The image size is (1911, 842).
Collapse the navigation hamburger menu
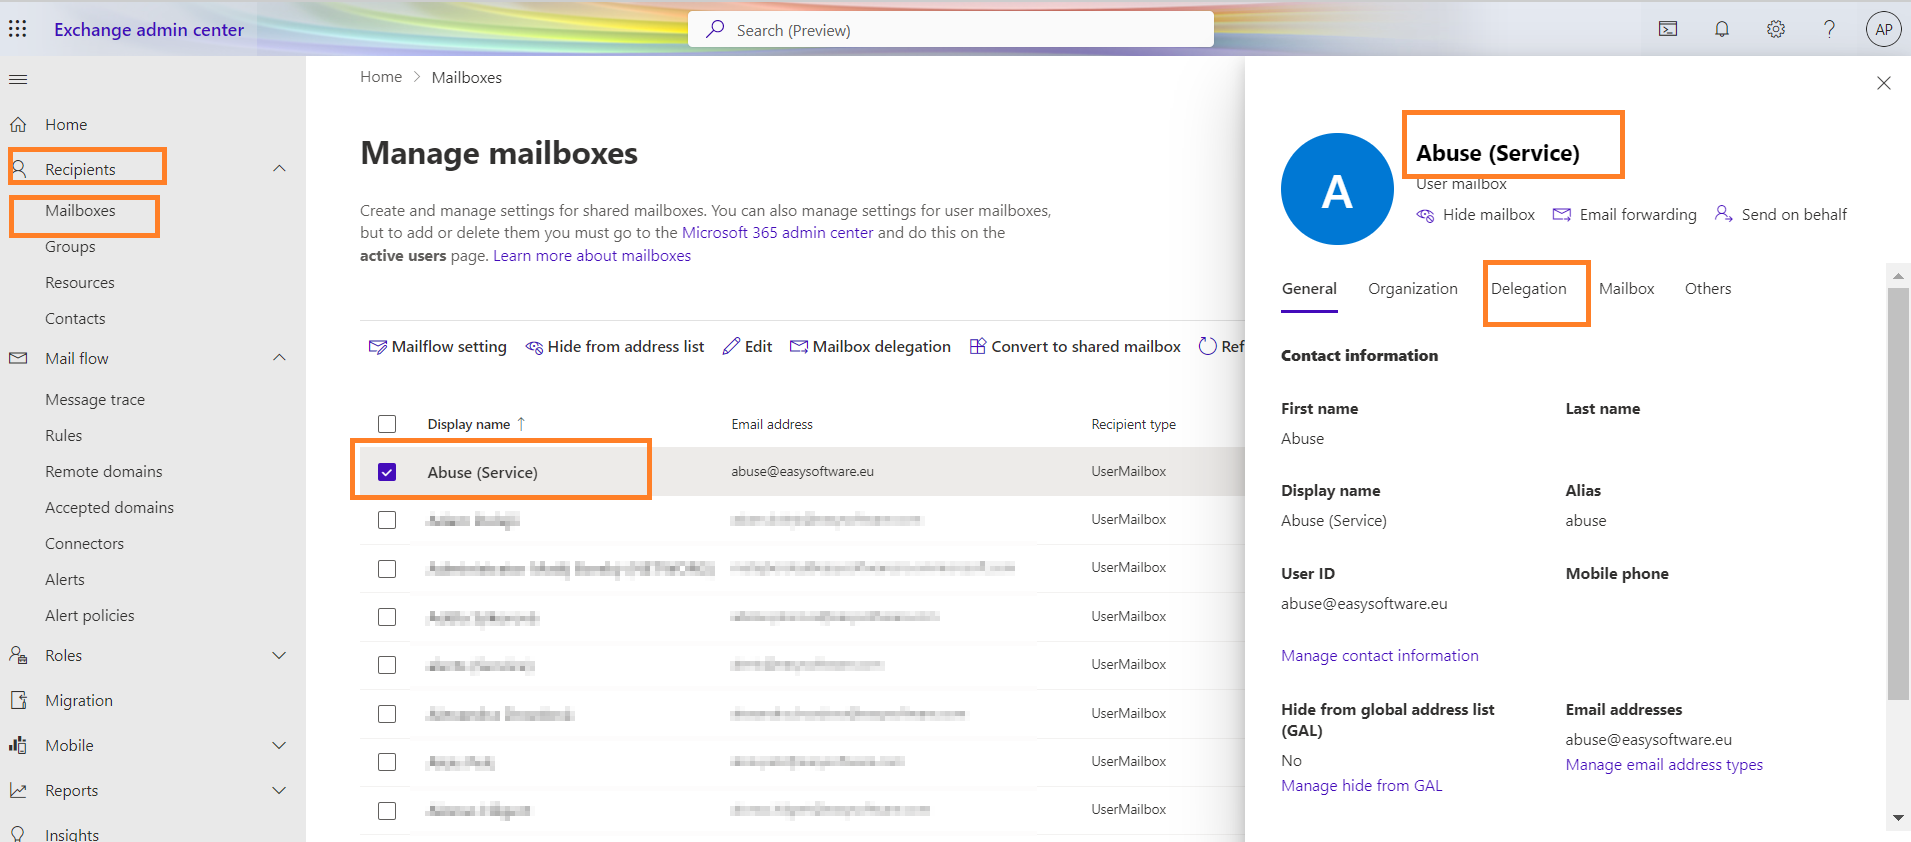click(x=18, y=79)
